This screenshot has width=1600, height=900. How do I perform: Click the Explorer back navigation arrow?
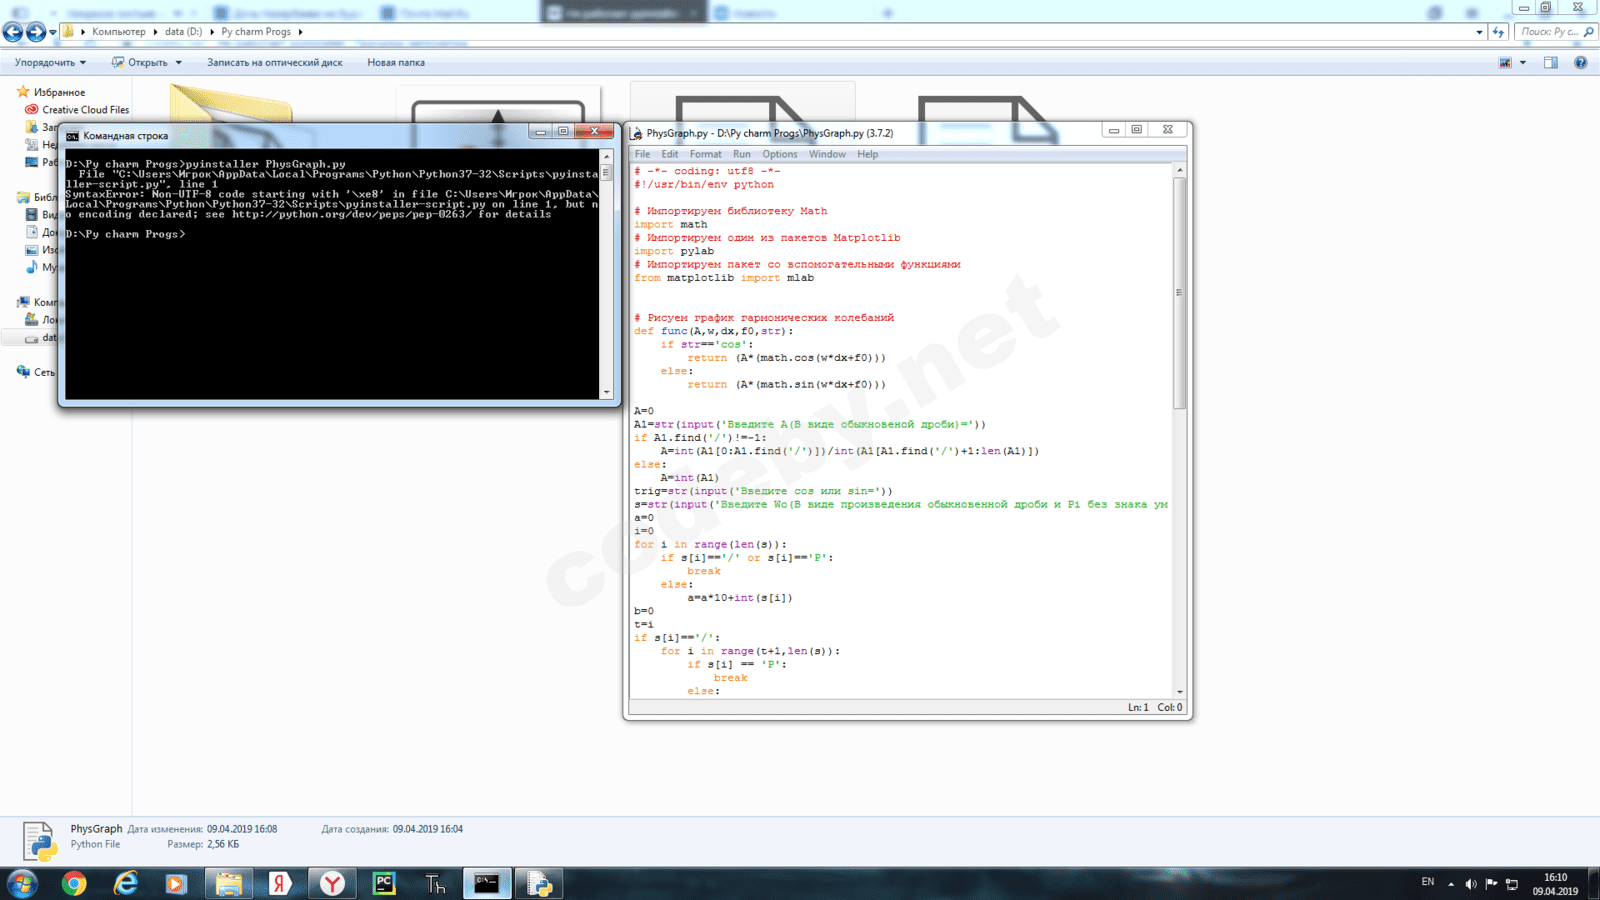pyautogui.click(x=13, y=32)
